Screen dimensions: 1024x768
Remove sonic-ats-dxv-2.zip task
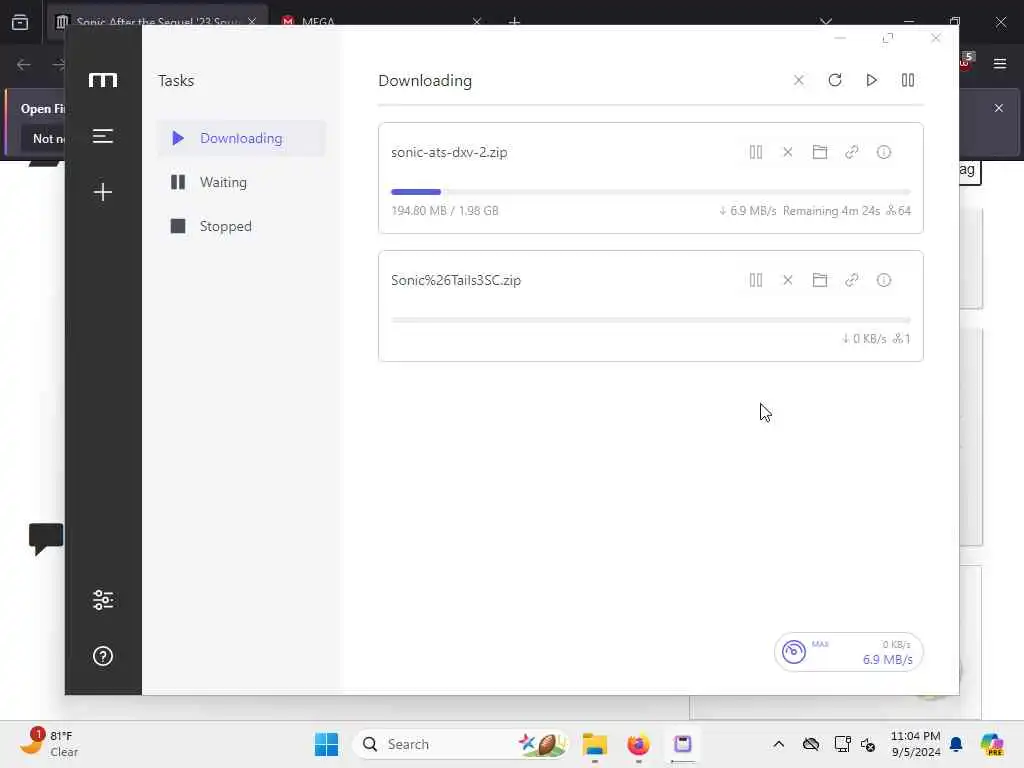pyautogui.click(x=788, y=152)
